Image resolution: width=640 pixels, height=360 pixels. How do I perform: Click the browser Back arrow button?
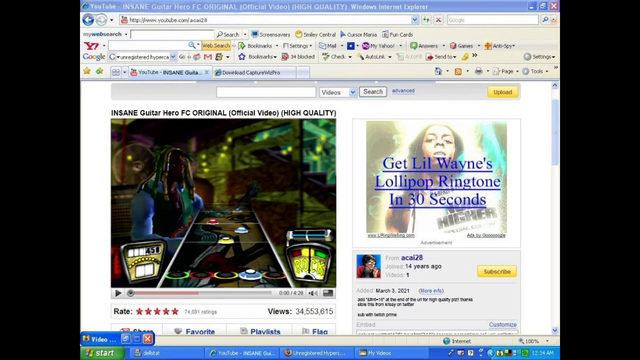click(x=88, y=20)
